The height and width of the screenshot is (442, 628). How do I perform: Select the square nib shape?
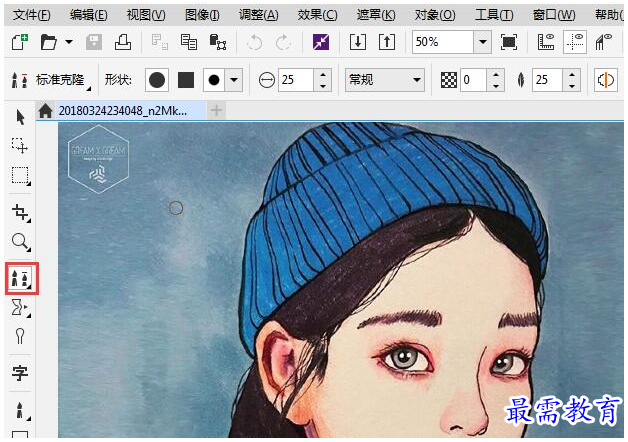pos(186,80)
